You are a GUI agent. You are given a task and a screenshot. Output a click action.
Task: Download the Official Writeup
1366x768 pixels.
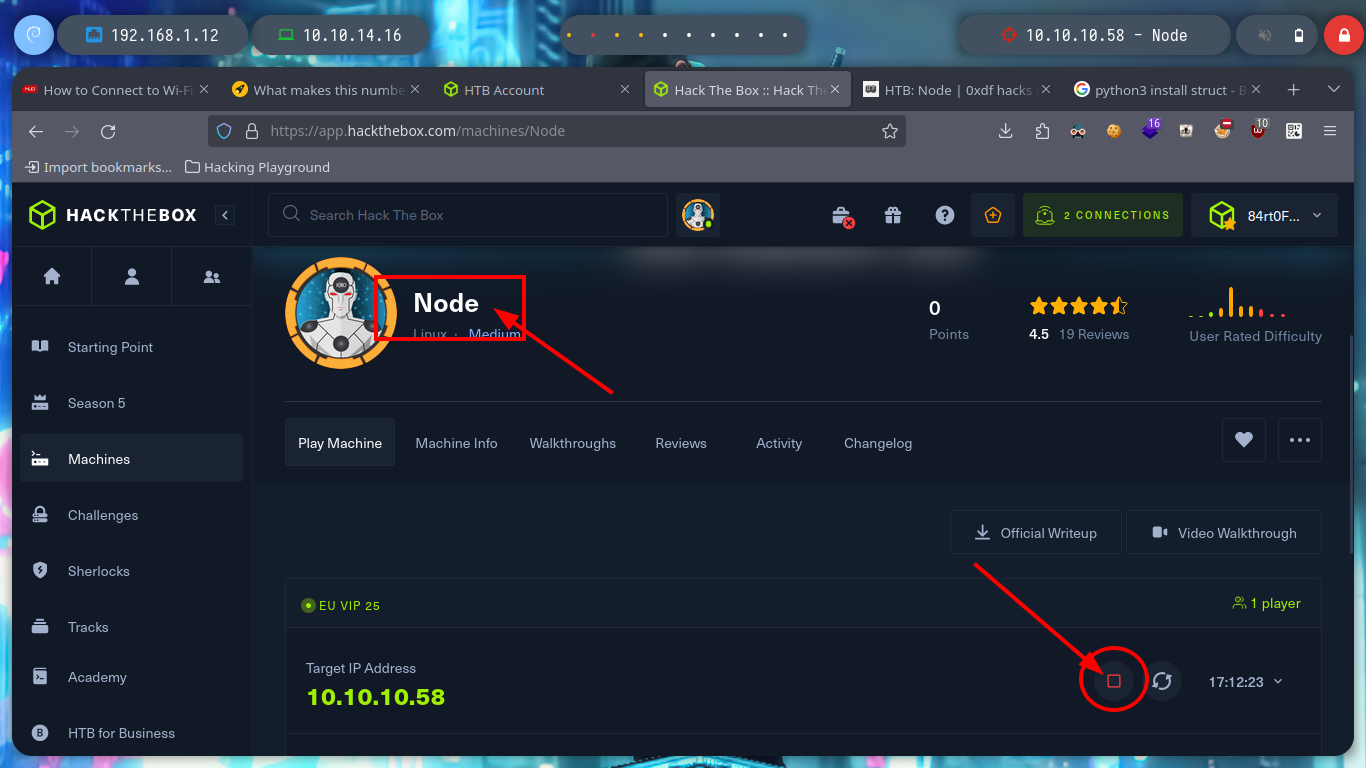(1036, 533)
